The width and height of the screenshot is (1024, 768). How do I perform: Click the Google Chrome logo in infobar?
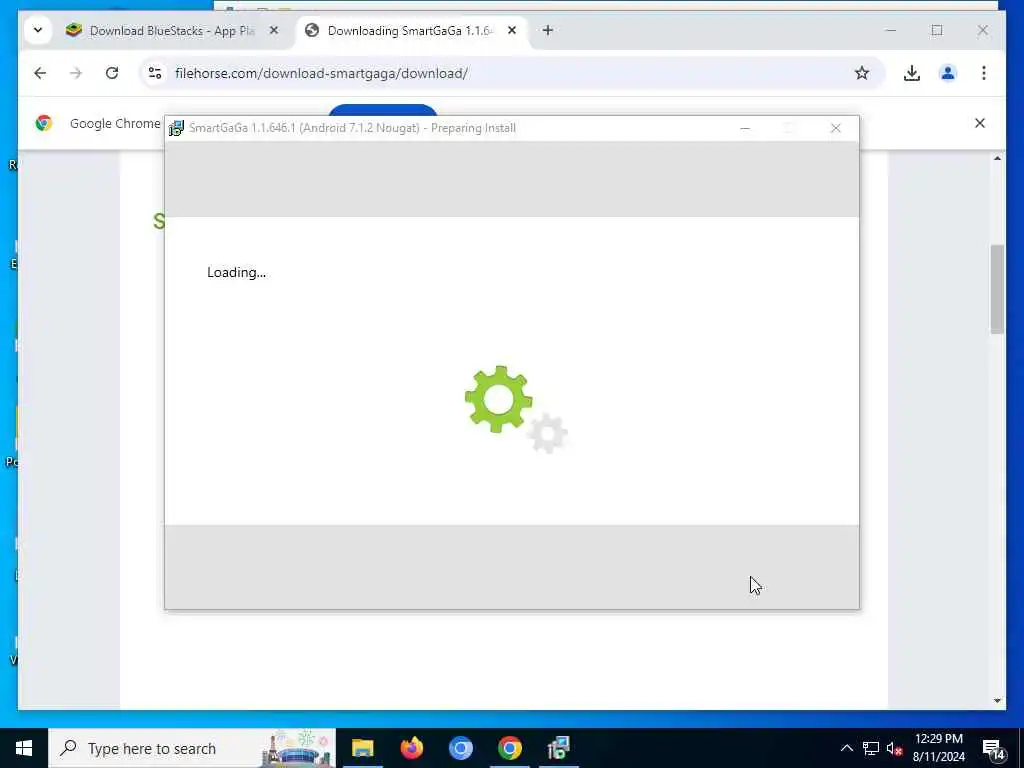(x=44, y=123)
